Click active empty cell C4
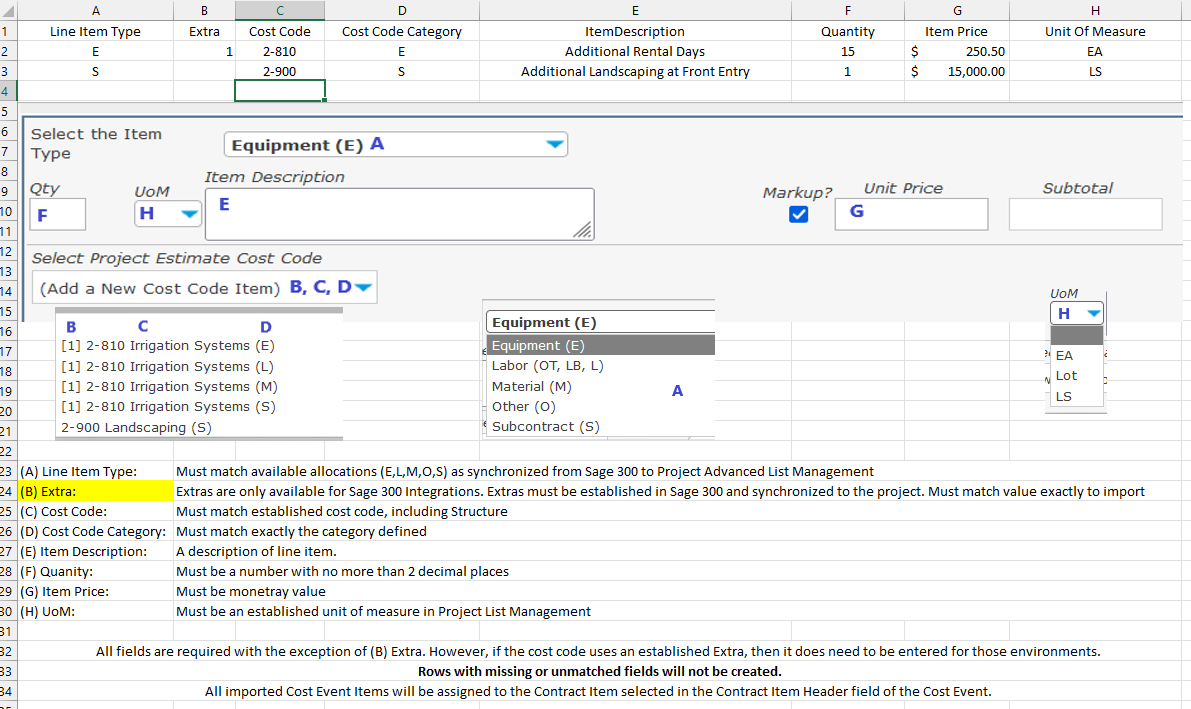Screen dimensions: 1191x709 click(x=280, y=90)
